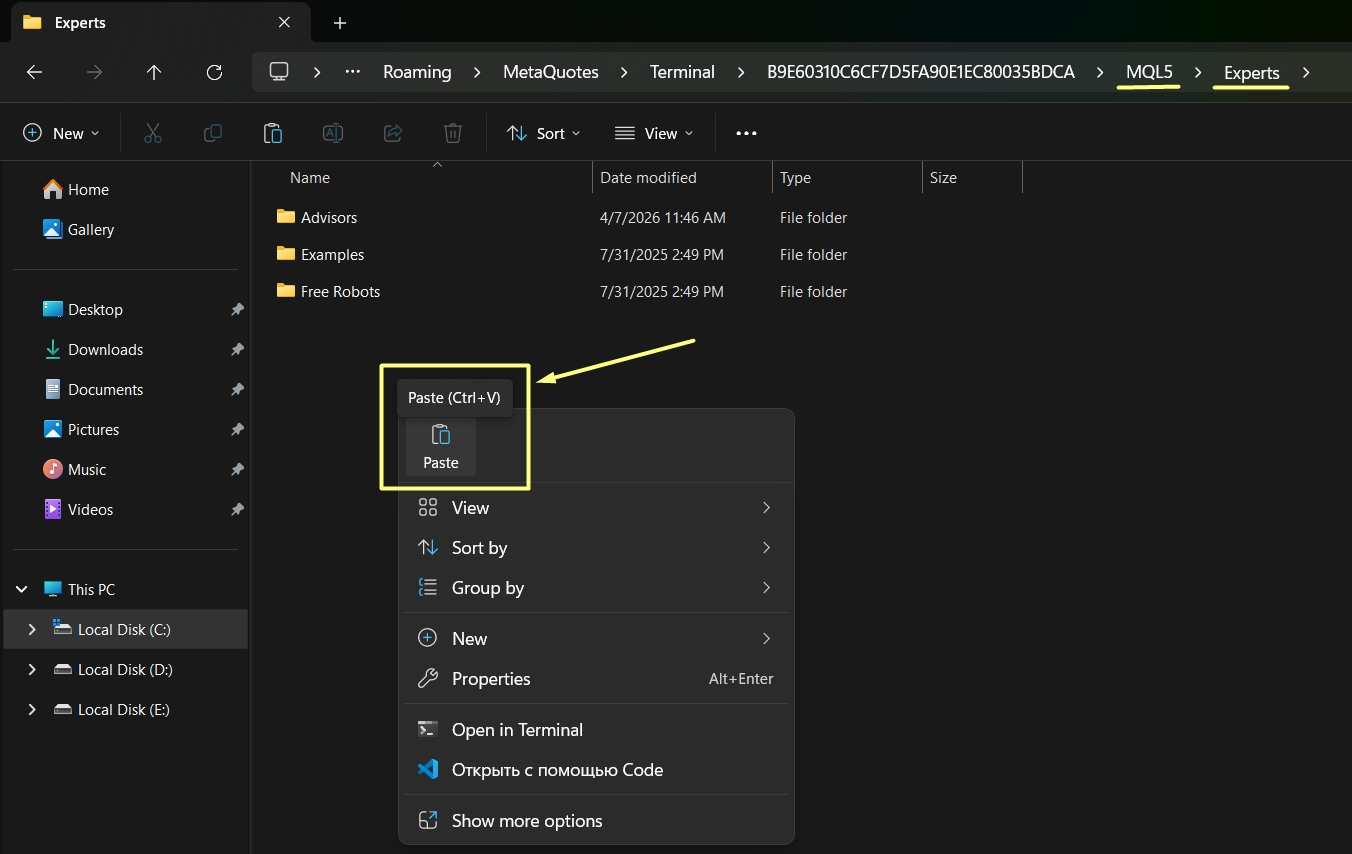This screenshot has height=854, width=1352.
Task: Click the toolbar Paste clipboard icon
Action: [272, 133]
